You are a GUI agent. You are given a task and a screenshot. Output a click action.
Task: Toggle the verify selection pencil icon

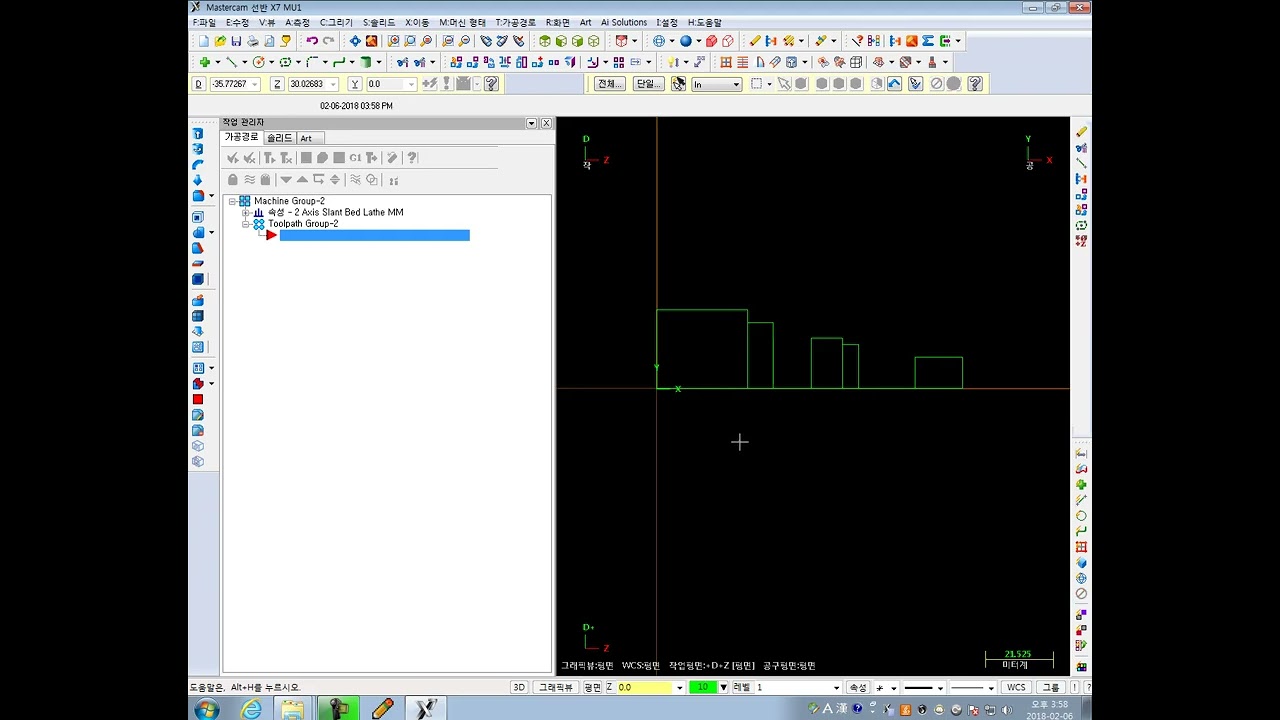point(915,84)
